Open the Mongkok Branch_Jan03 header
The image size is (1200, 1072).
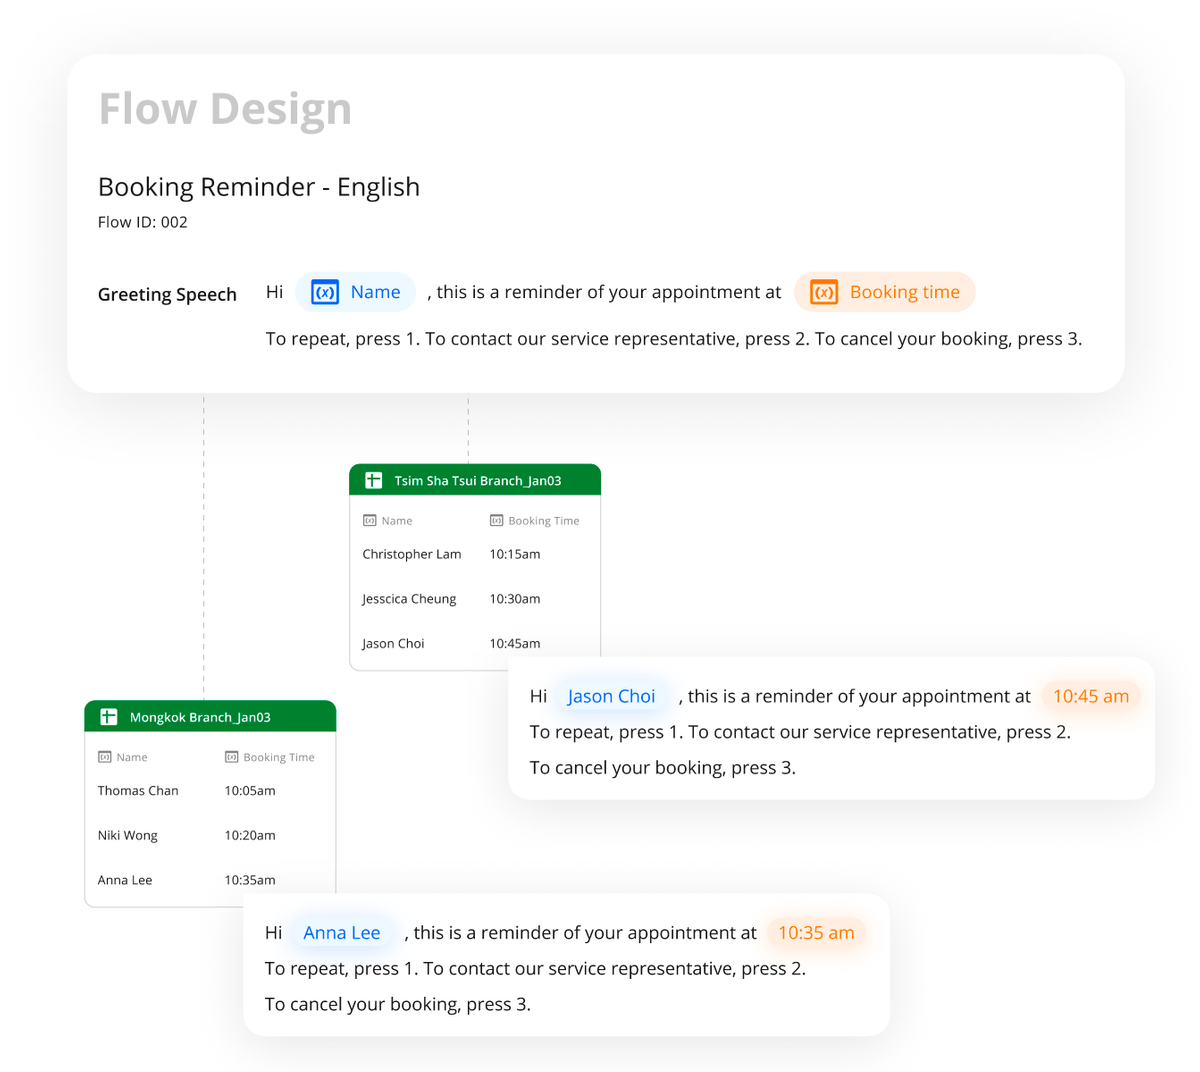point(200,717)
